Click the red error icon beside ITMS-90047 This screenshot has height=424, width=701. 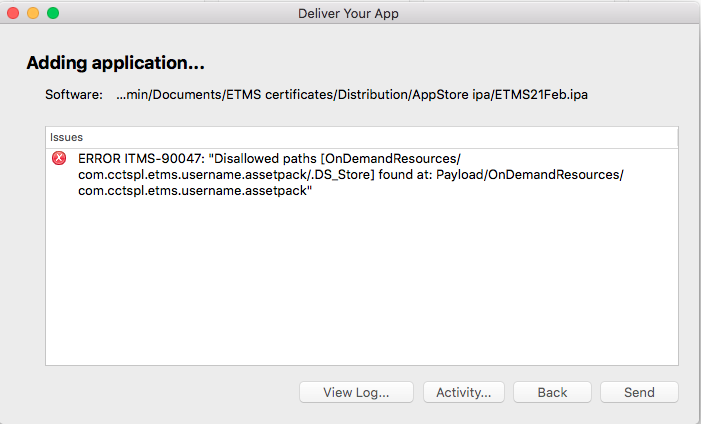(x=59, y=158)
